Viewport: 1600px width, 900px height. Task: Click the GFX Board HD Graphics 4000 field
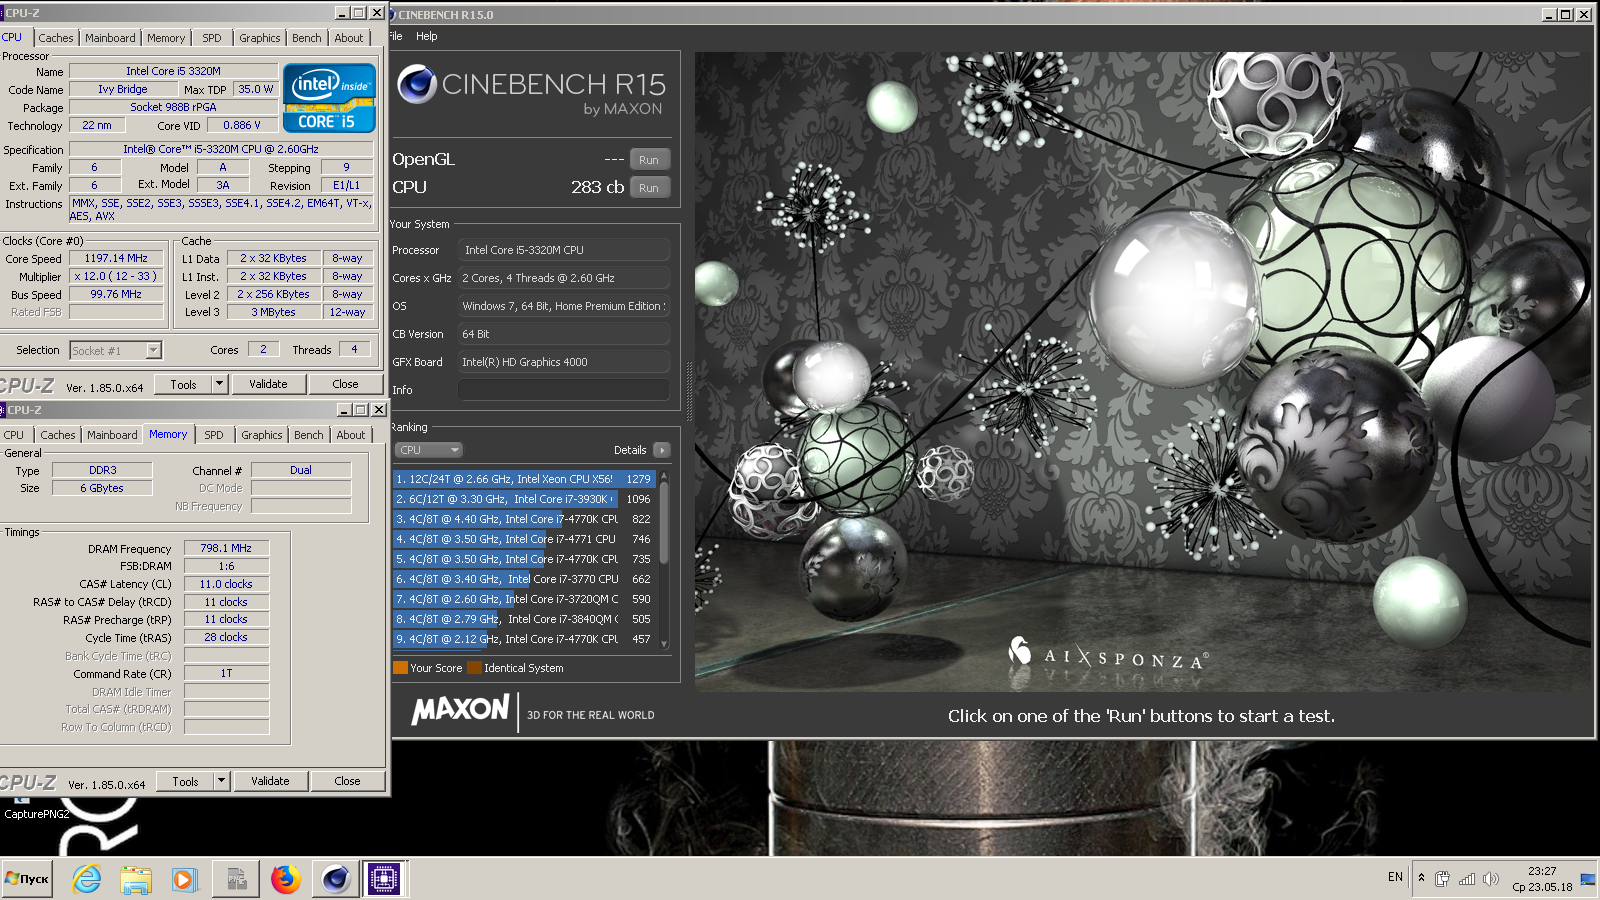tap(564, 362)
